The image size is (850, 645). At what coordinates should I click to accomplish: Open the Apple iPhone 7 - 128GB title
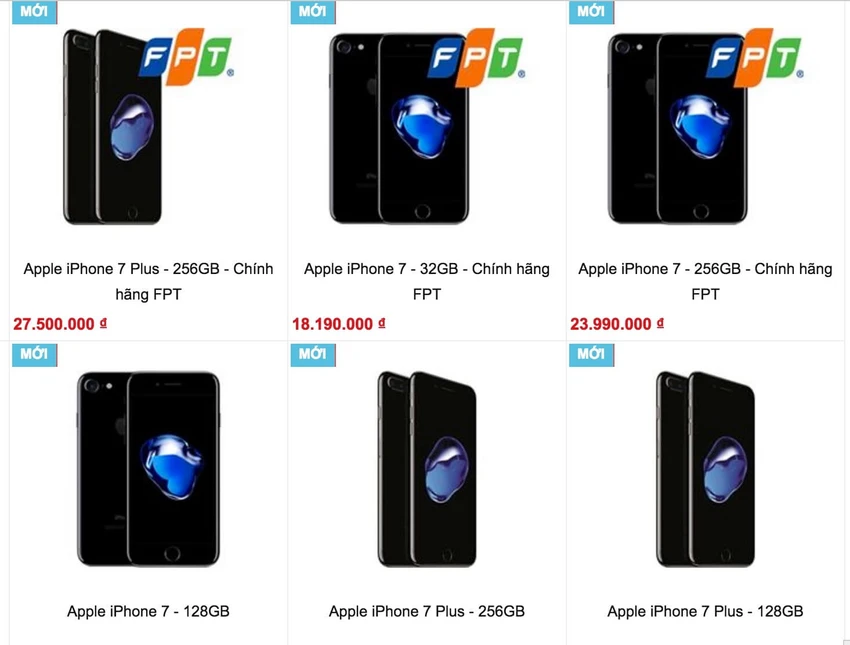tap(148, 611)
